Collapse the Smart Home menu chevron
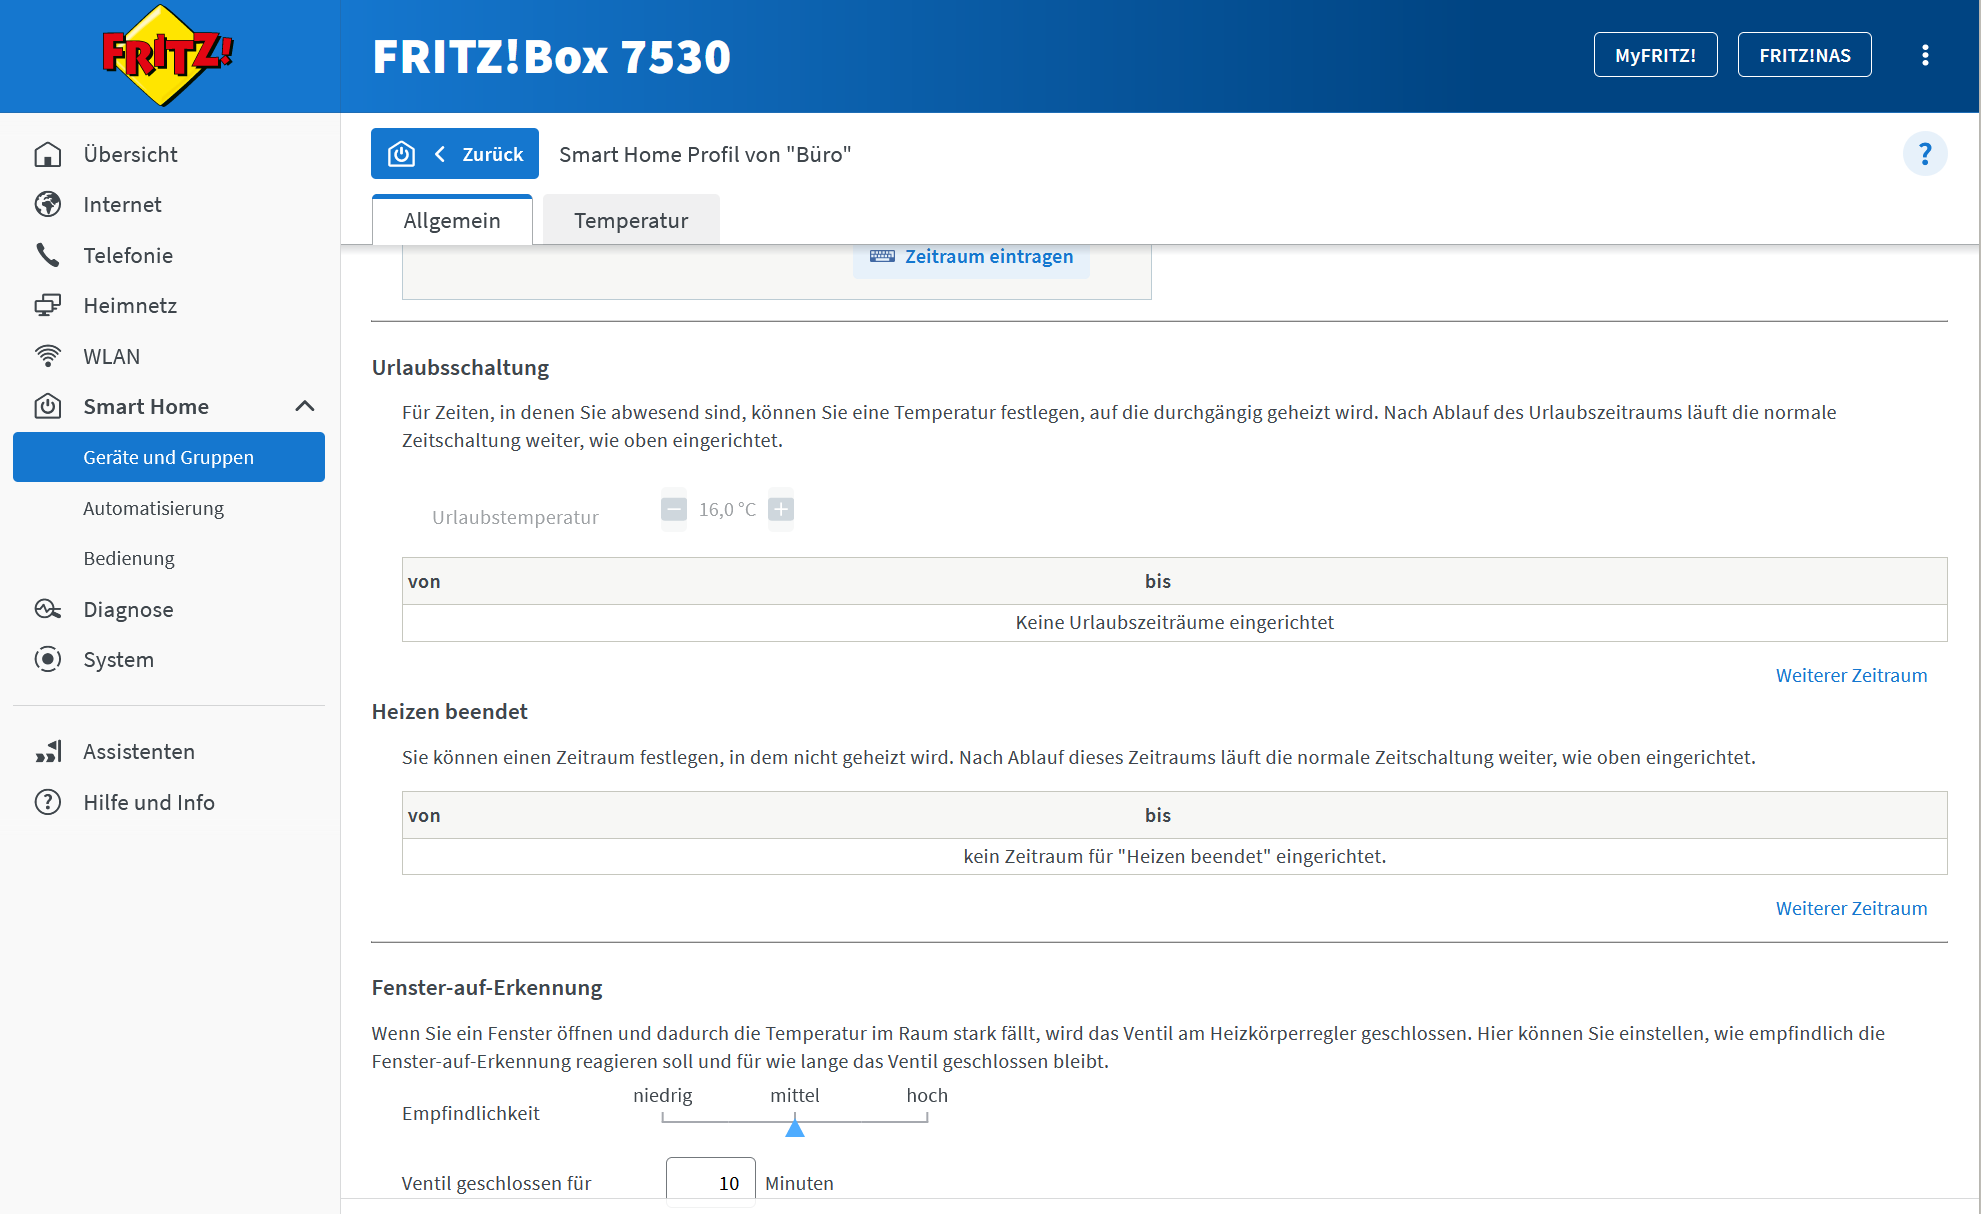1981x1214 pixels. click(305, 406)
